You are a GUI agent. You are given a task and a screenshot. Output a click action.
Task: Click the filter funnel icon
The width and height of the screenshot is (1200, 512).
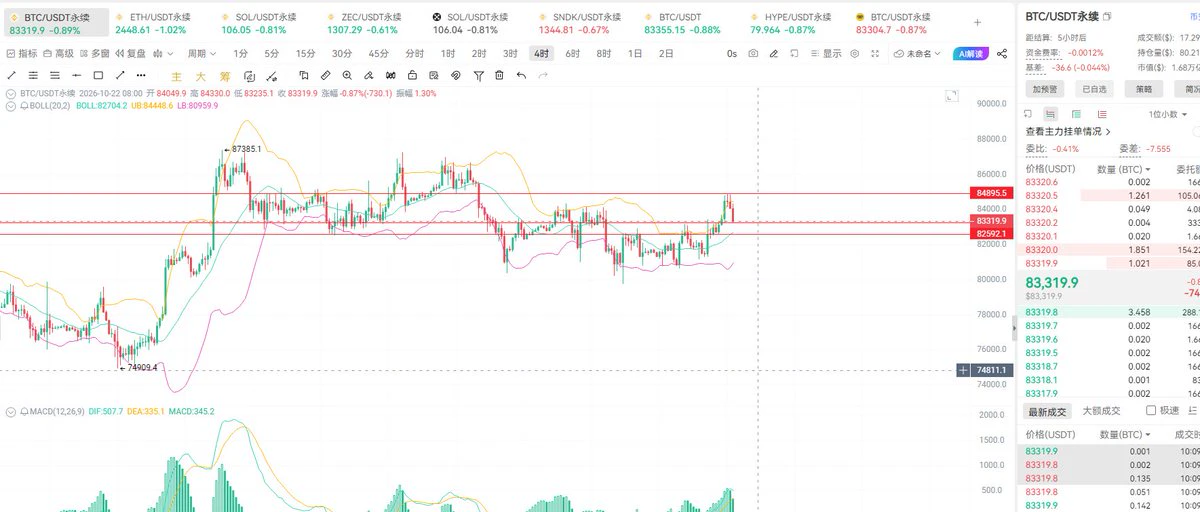click(479, 75)
